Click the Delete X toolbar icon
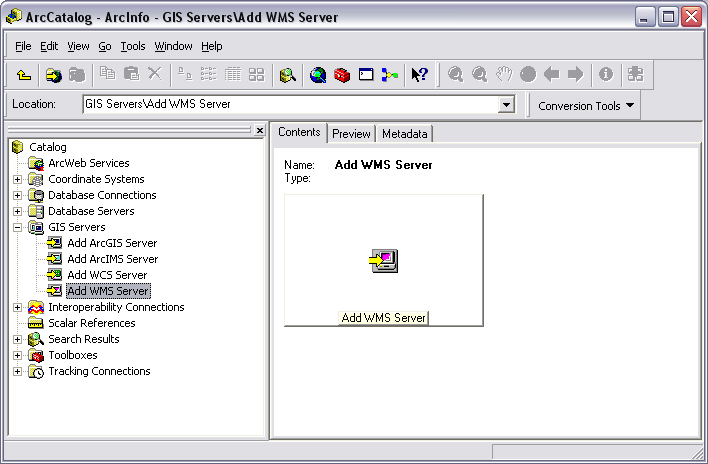The width and height of the screenshot is (708, 464). 155,74
